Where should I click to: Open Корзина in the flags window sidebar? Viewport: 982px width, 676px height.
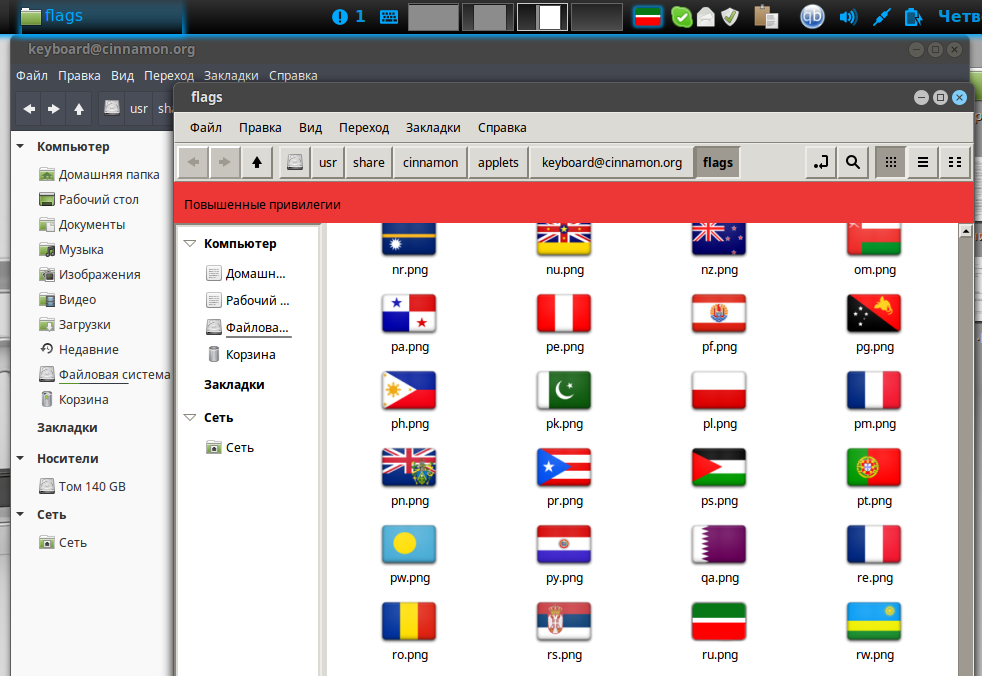pyautogui.click(x=250, y=354)
